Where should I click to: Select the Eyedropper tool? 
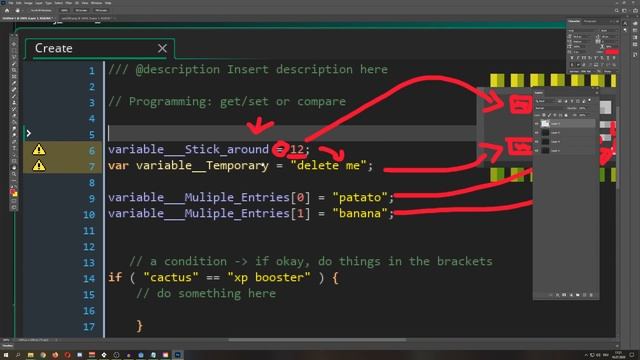pos(14,83)
